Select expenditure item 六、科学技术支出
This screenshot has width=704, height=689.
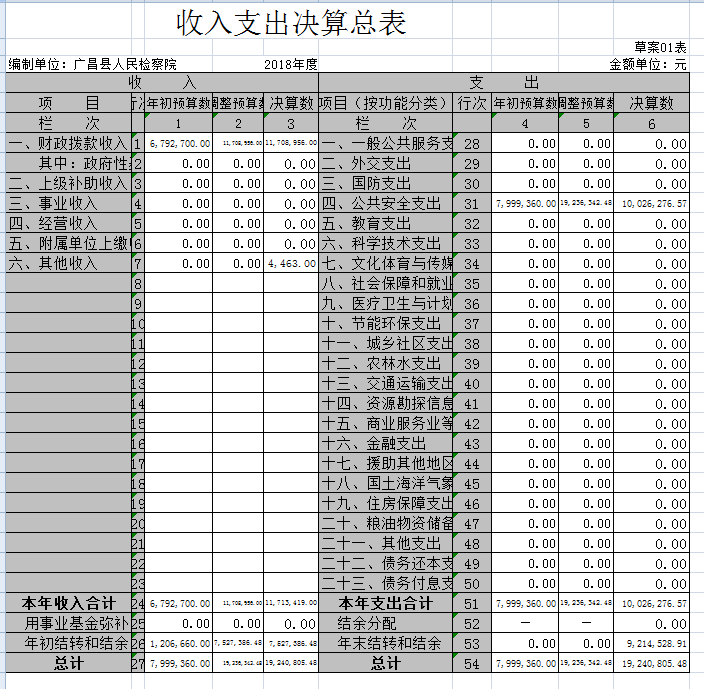pyautogui.click(x=386, y=243)
